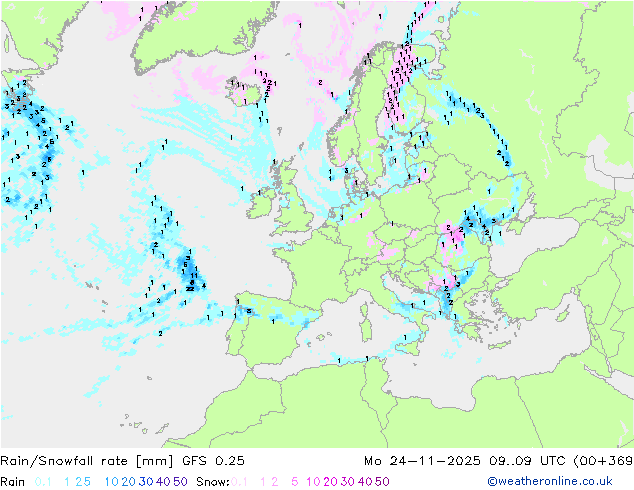Select the snow legend 0.1 value

click(x=239, y=482)
